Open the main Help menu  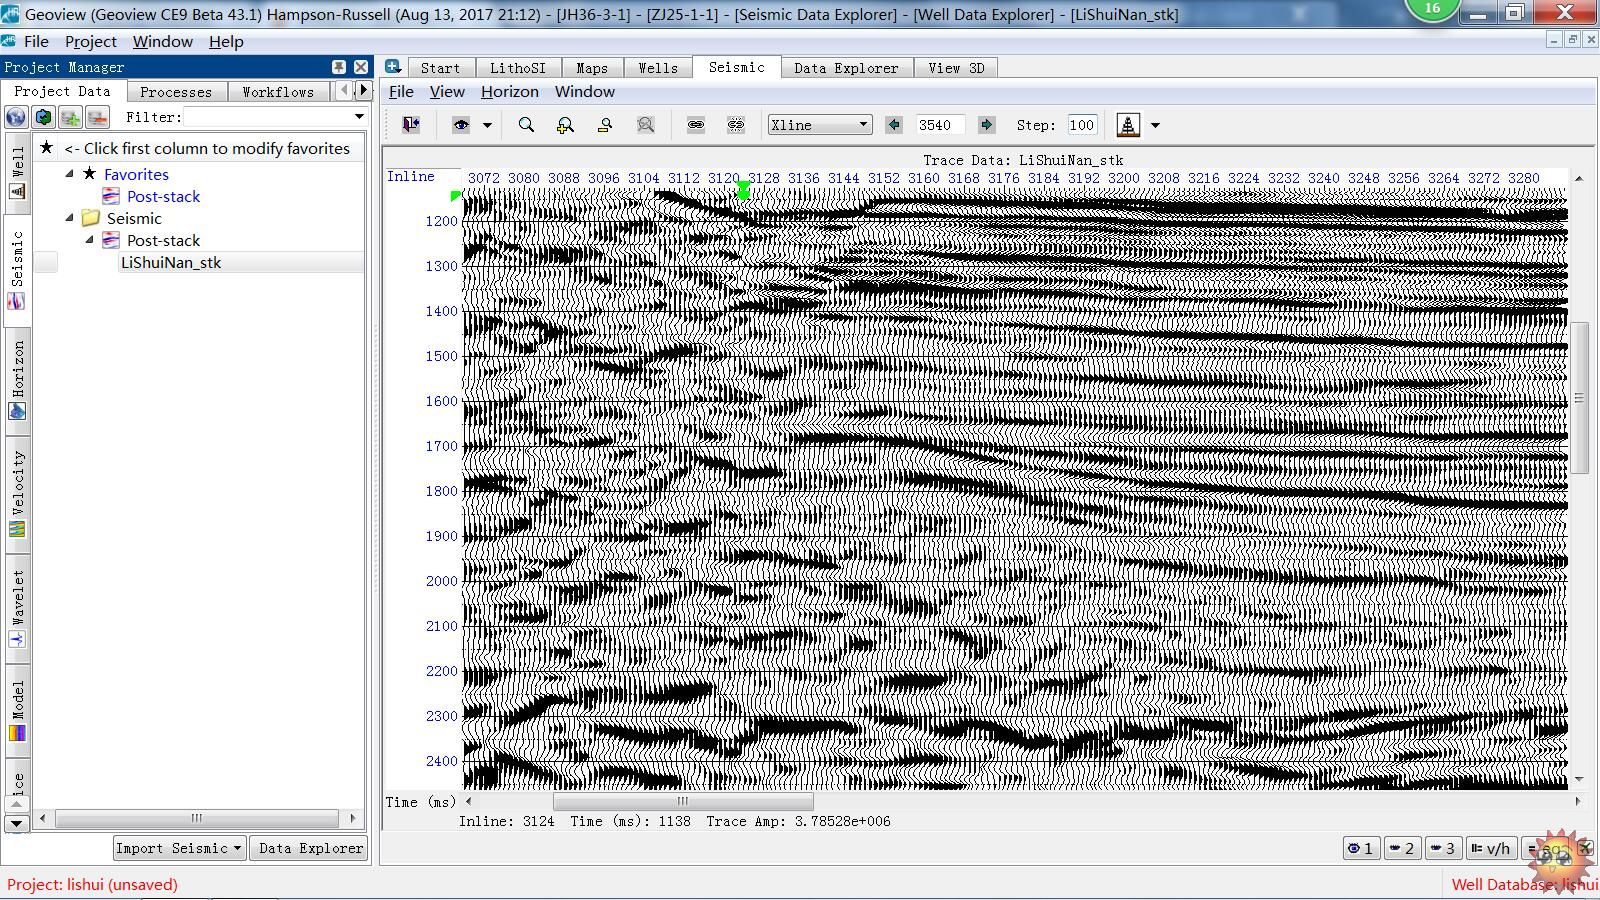(226, 41)
